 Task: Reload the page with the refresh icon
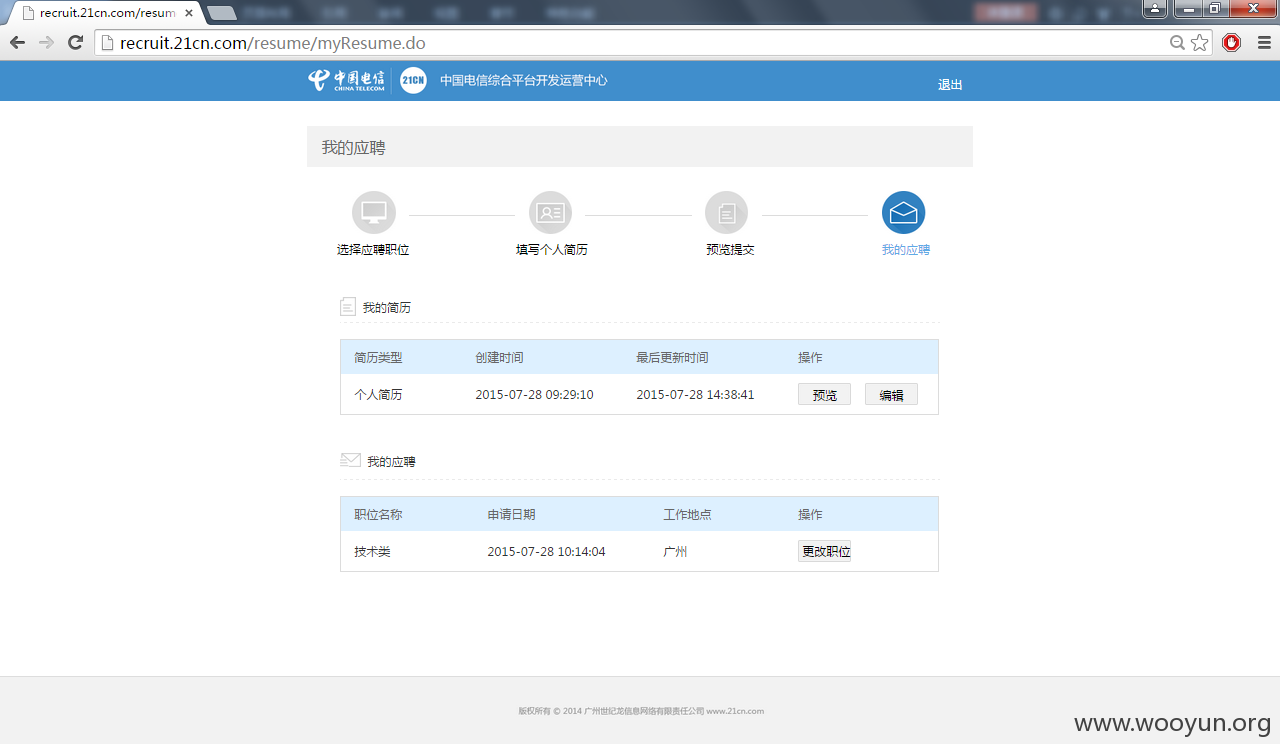tap(75, 43)
